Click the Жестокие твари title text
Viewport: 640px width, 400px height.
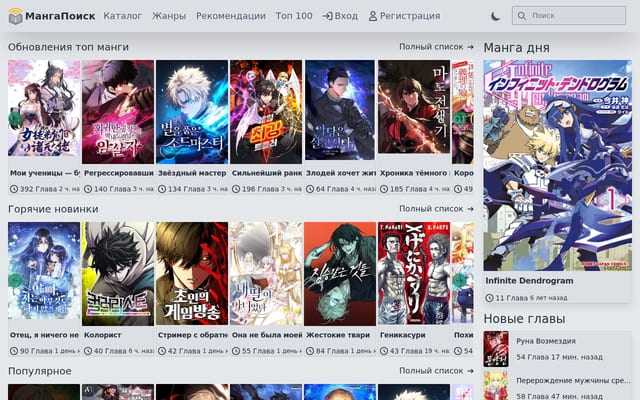[x=338, y=335]
